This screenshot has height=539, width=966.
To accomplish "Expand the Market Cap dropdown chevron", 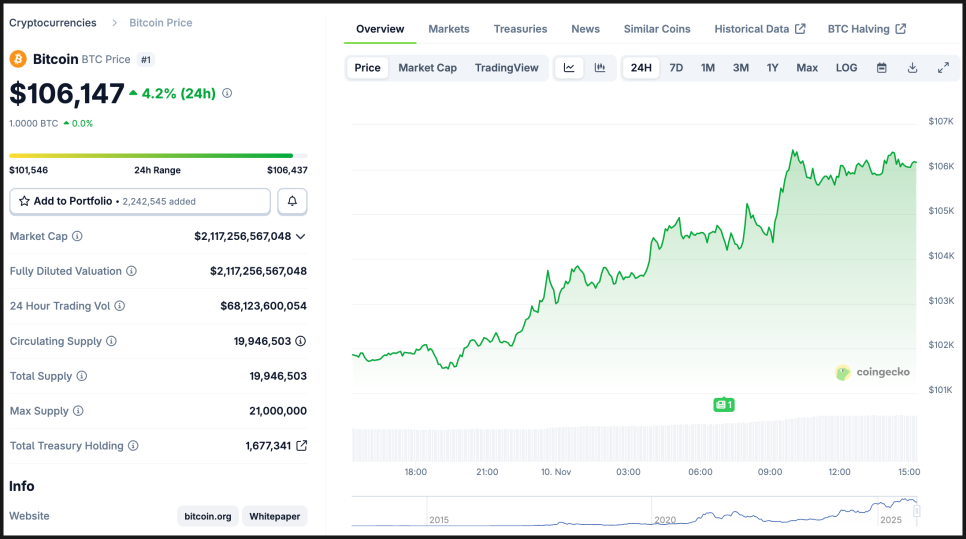I will [301, 237].
